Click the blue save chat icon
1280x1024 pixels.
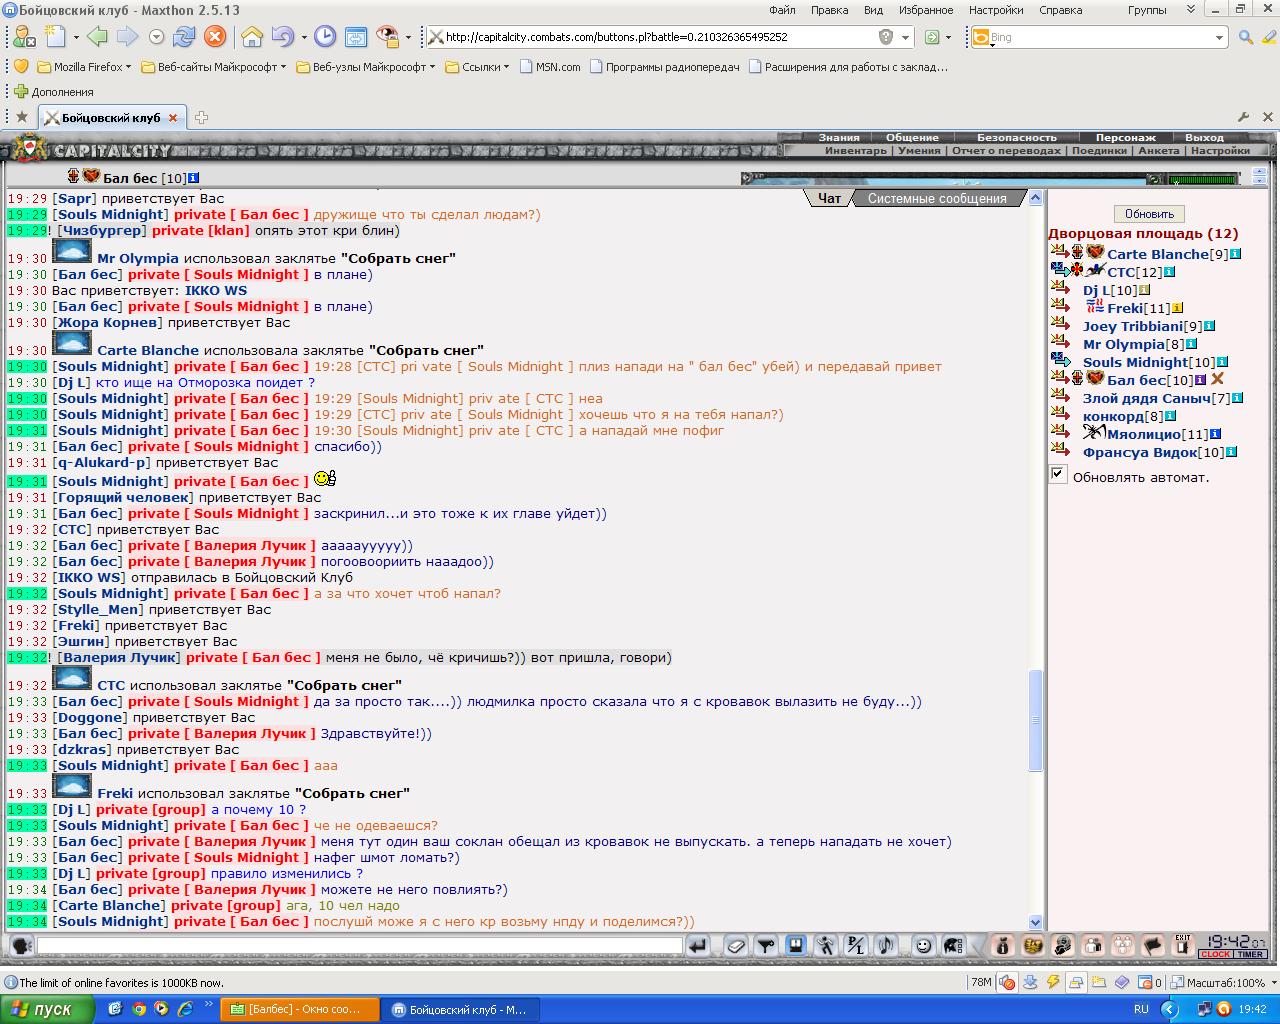point(795,945)
